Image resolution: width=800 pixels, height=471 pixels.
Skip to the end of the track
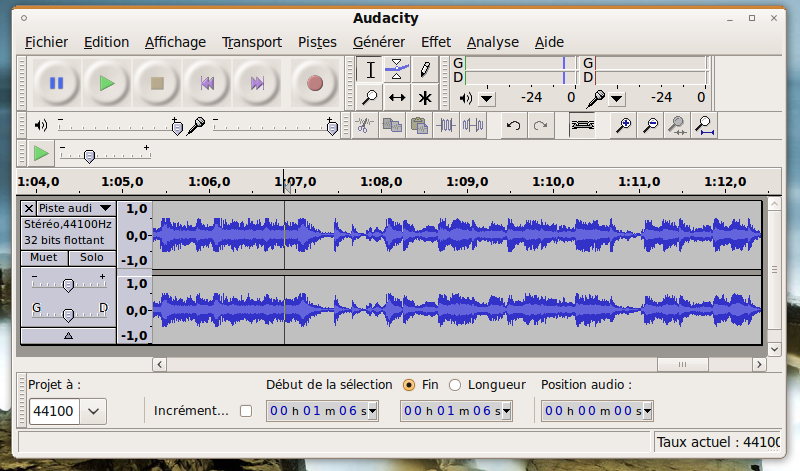coord(257,83)
